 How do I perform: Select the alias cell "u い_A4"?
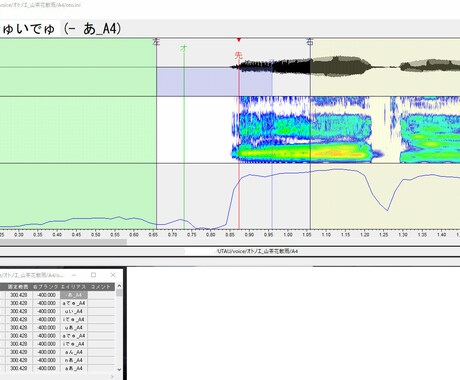click(x=74, y=311)
